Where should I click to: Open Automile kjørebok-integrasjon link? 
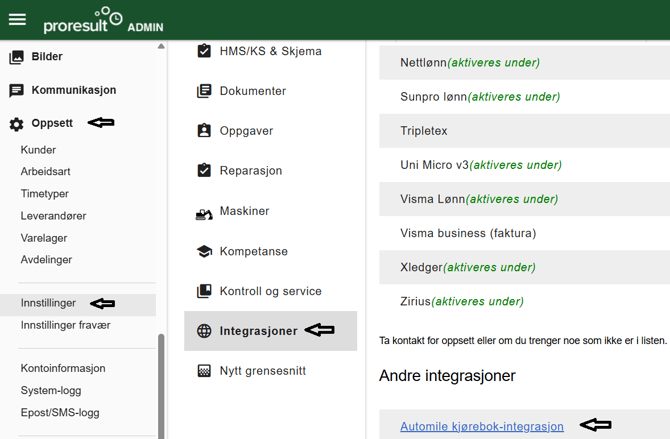[x=481, y=426]
